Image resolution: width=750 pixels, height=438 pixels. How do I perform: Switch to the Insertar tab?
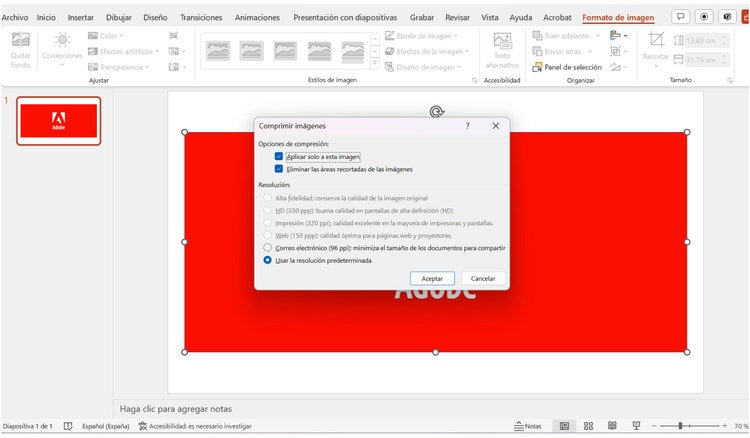pos(80,18)
